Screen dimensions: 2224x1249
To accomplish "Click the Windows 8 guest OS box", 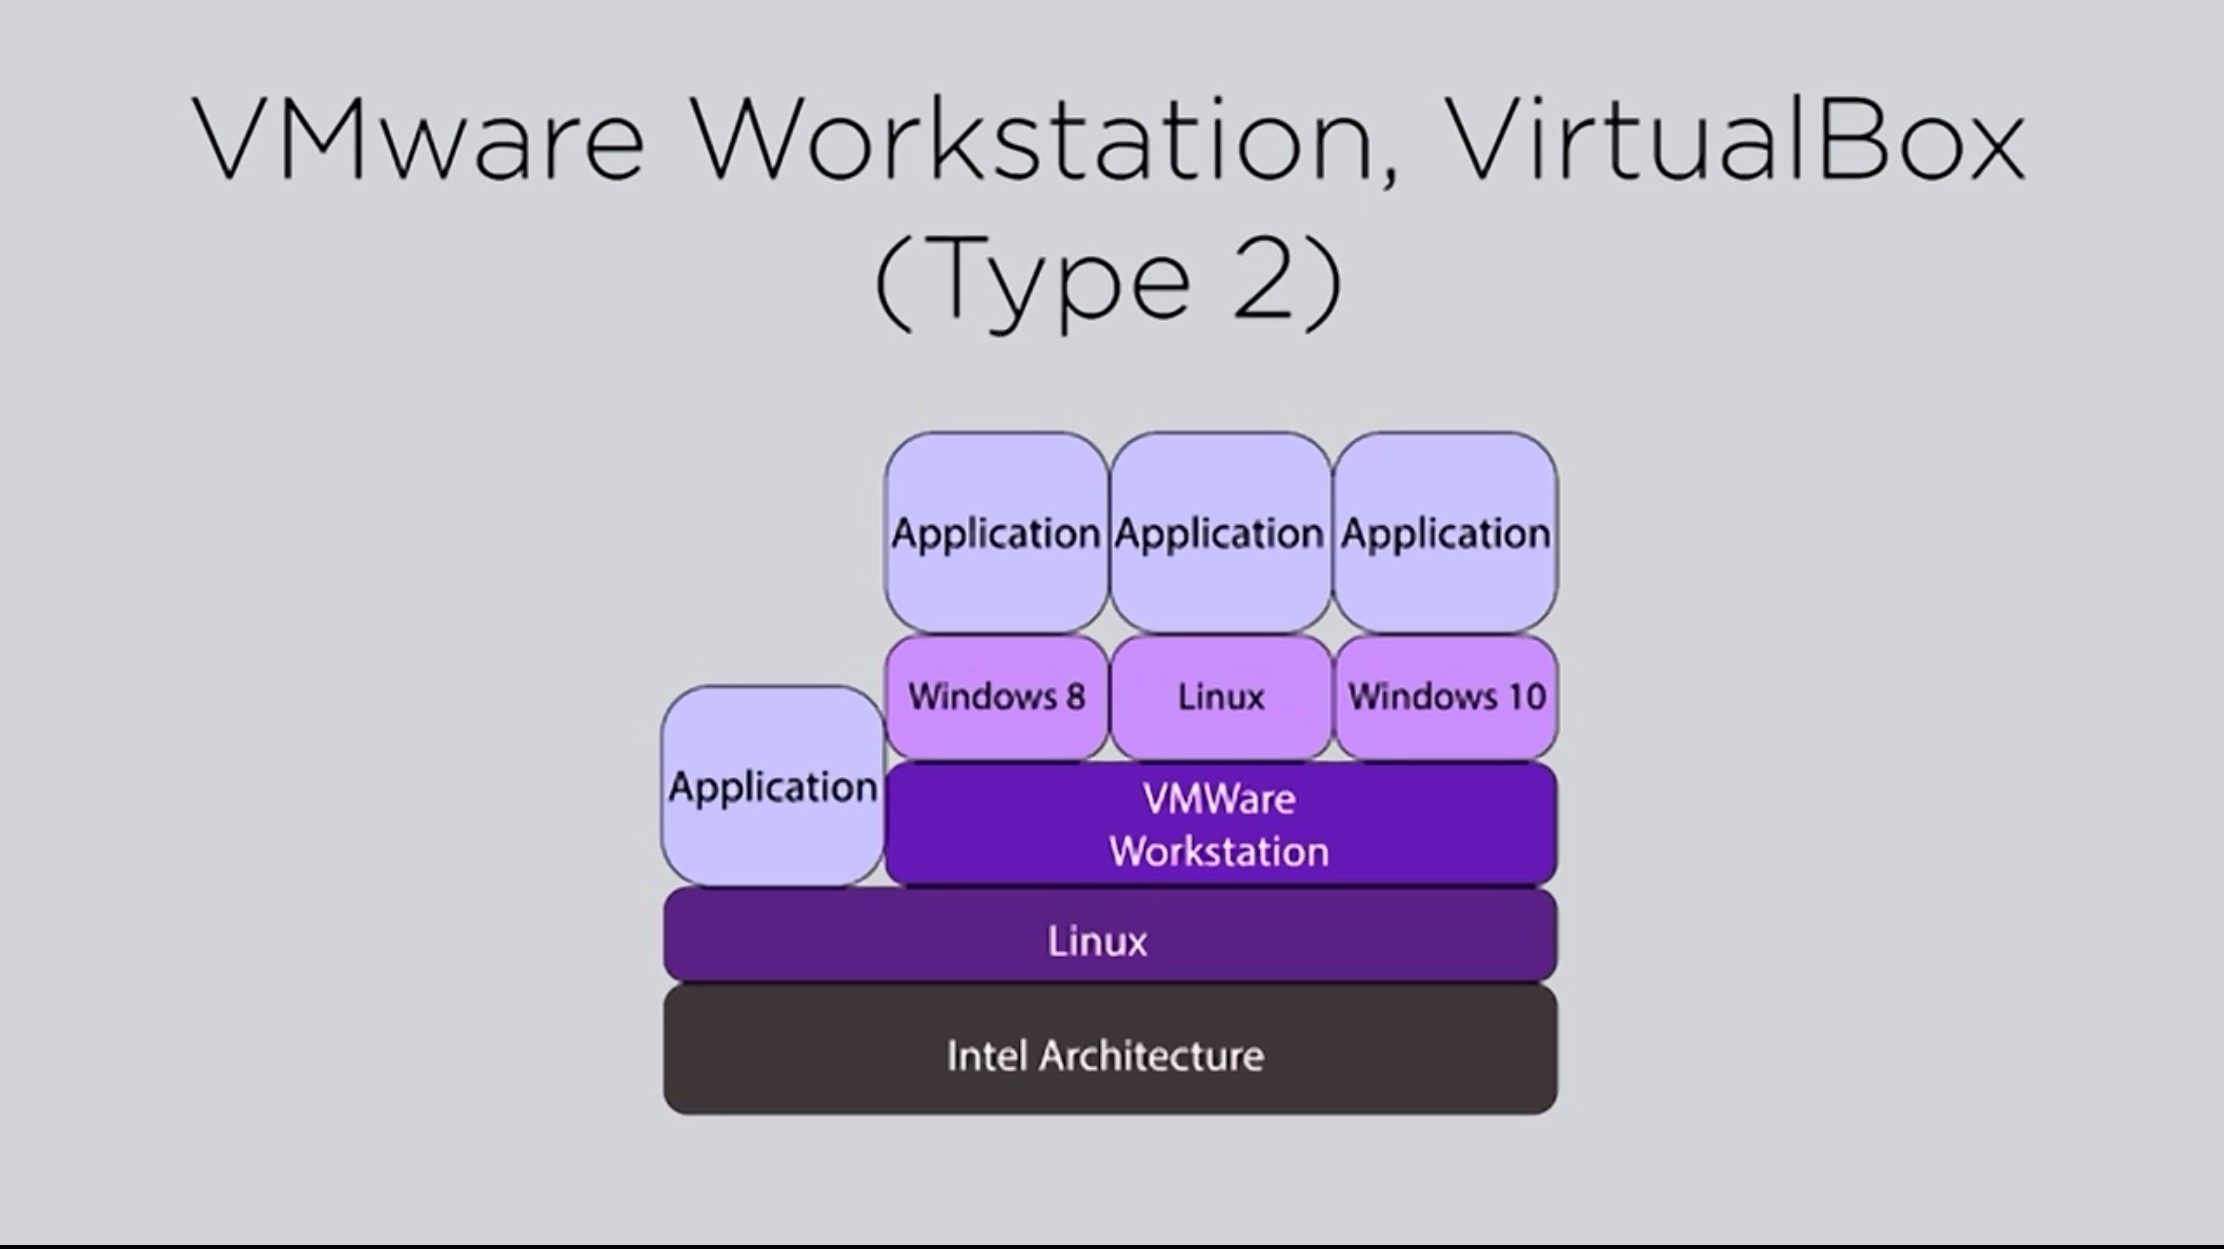I will point(996,697).
